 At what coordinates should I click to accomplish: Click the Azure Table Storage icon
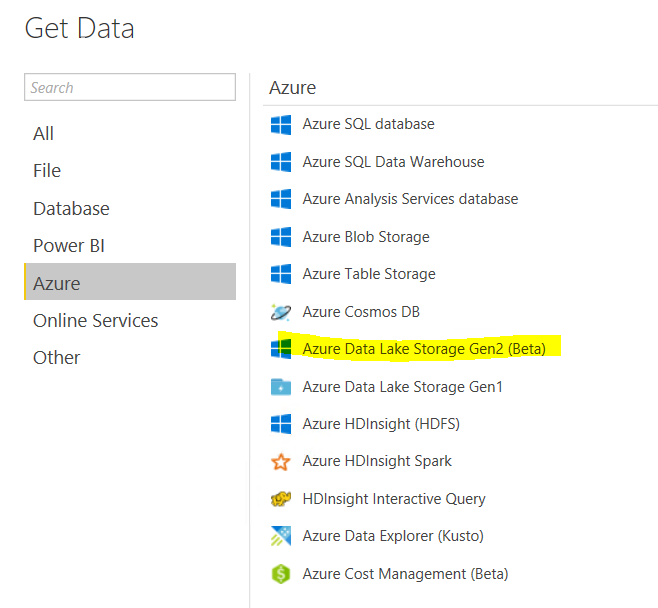(x=281, y=274)
